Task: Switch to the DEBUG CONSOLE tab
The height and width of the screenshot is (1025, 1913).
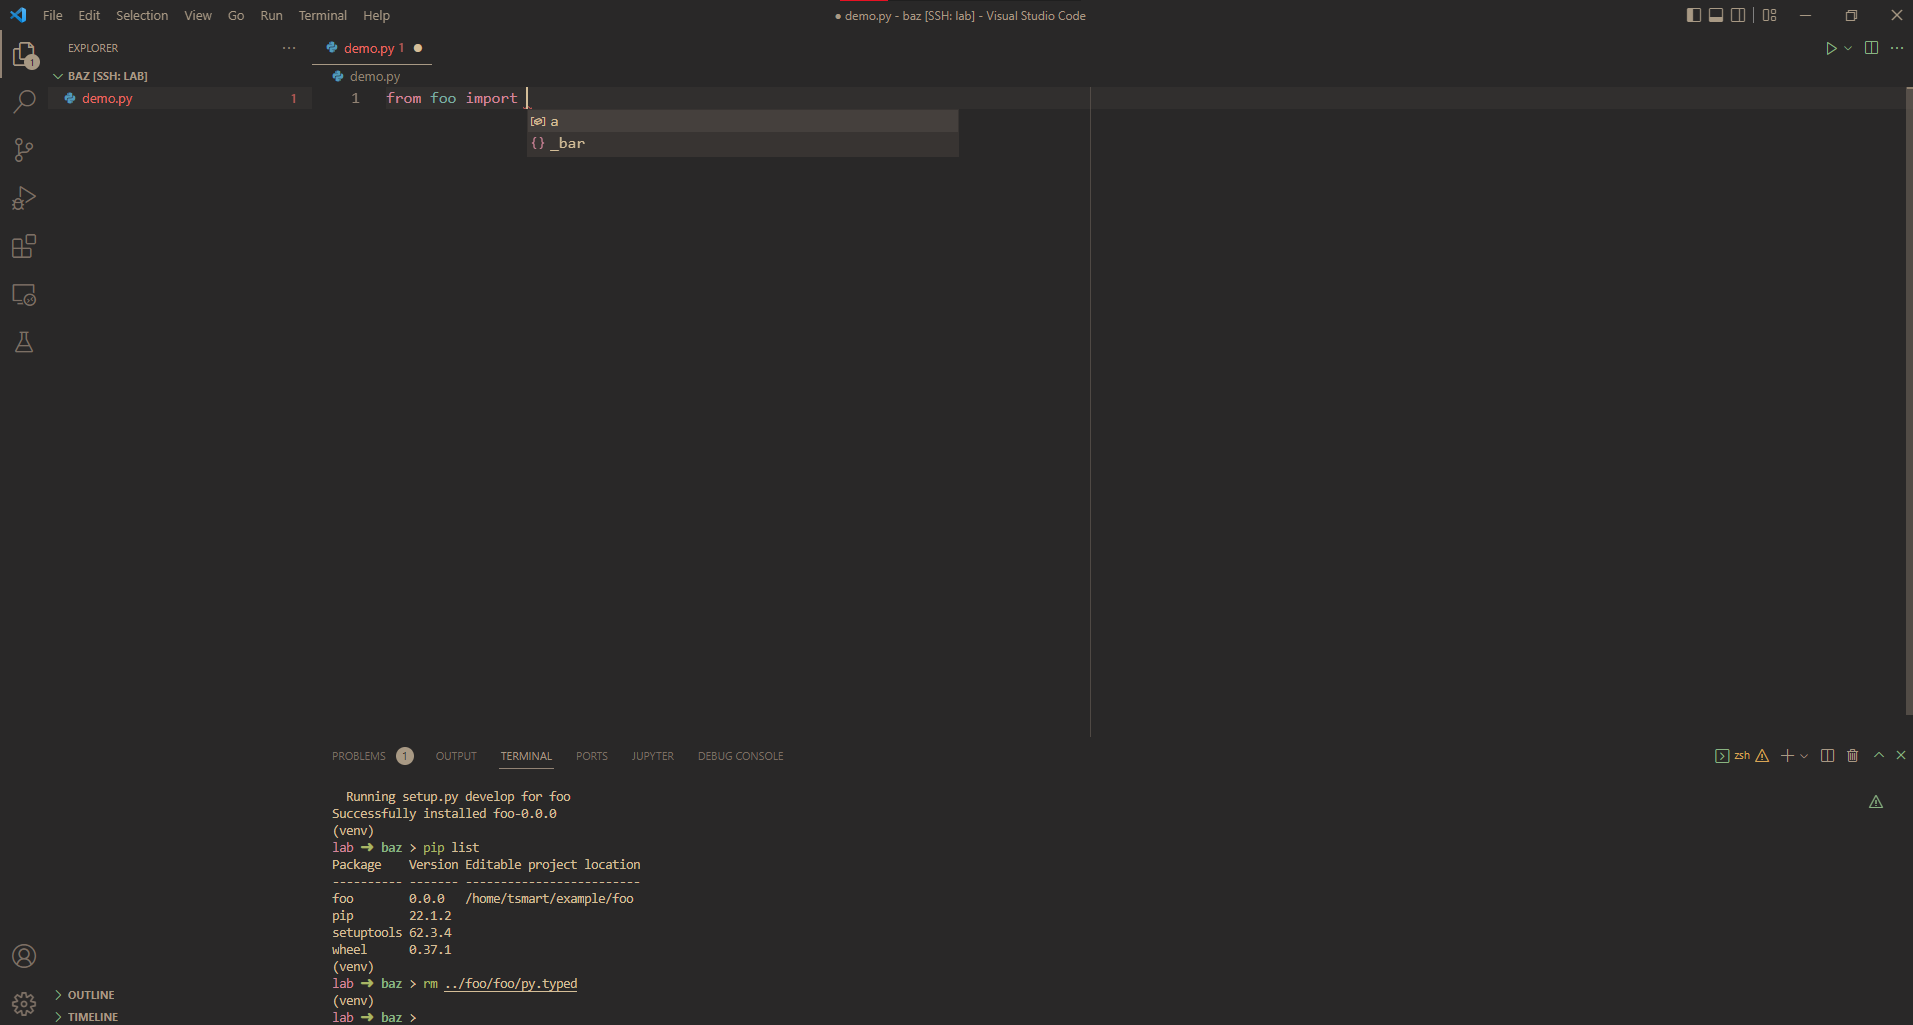Action: pyautogui.click(x=740, y=756)
